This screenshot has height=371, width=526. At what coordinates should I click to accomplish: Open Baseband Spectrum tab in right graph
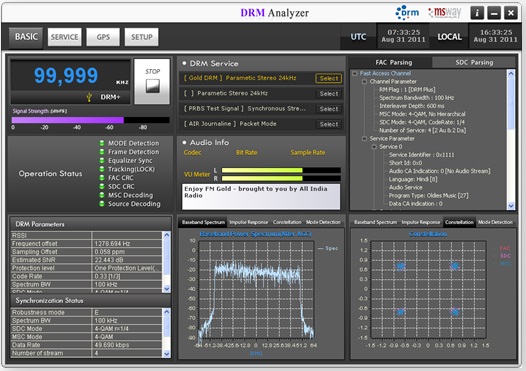click(375, 222)
